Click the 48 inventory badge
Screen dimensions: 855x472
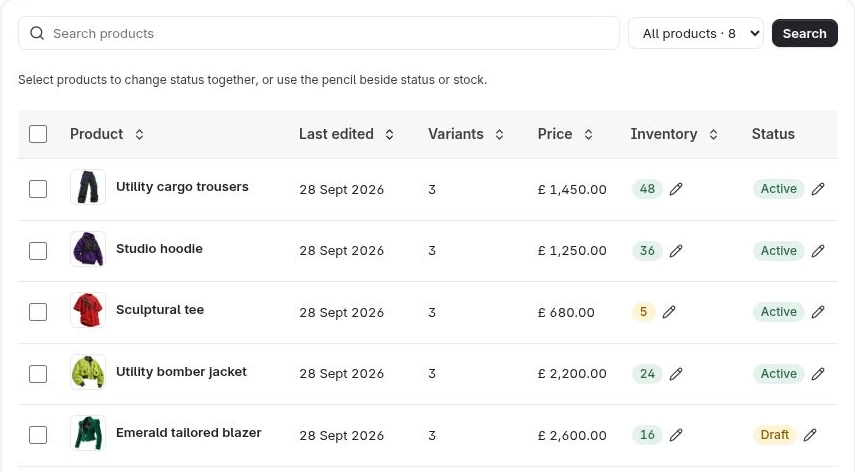[647, 189]
